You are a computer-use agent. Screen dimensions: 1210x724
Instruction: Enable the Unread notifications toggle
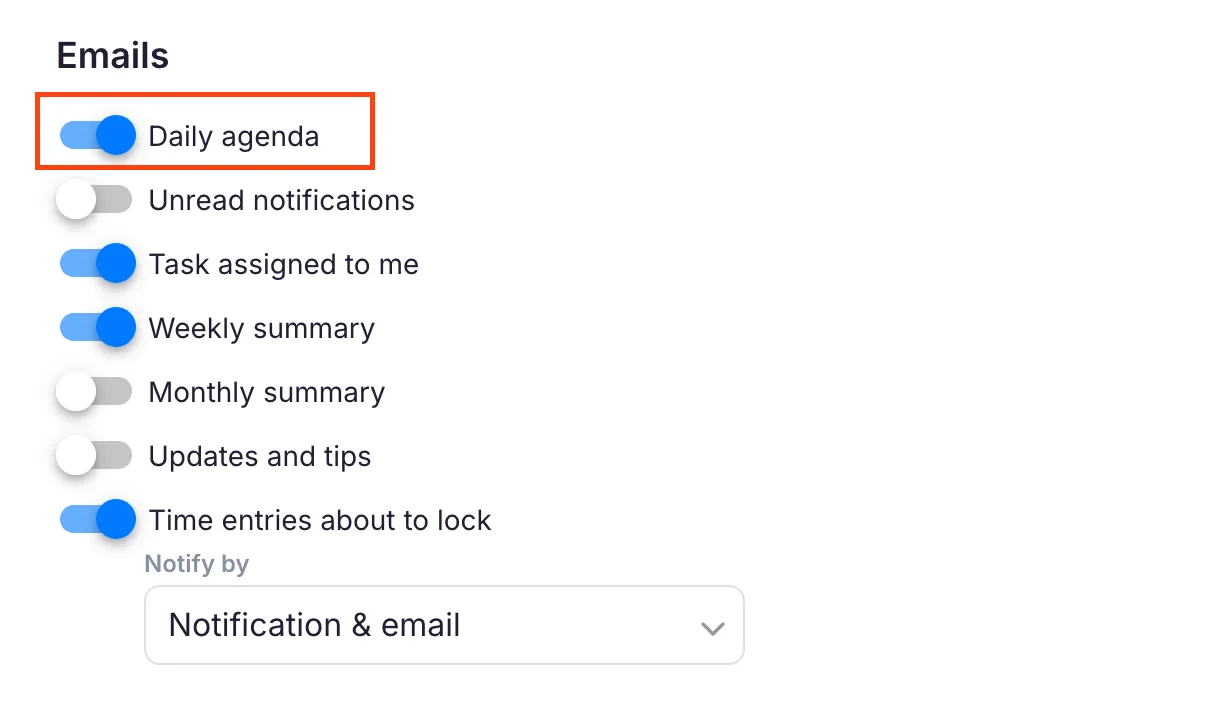click(94, 200)
